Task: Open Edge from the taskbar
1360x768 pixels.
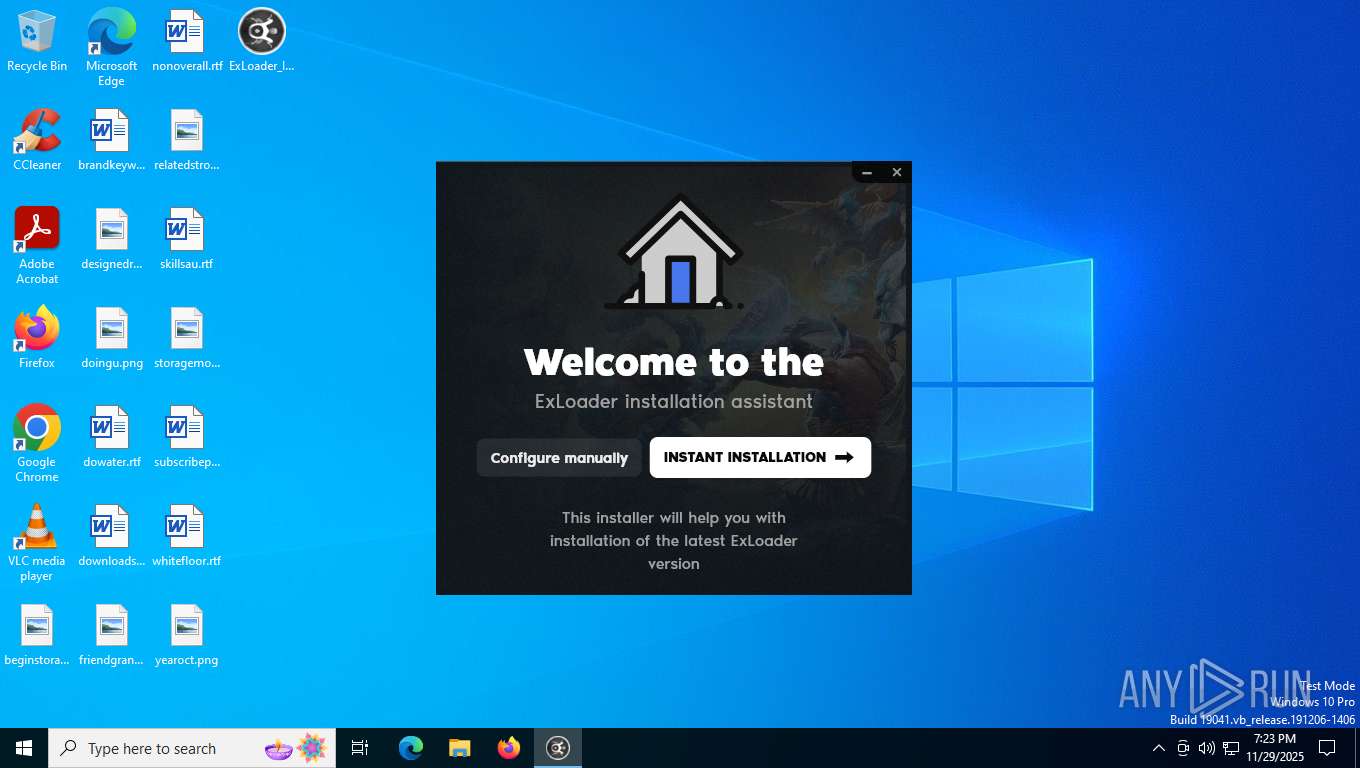Action: (x=411, y=748)
